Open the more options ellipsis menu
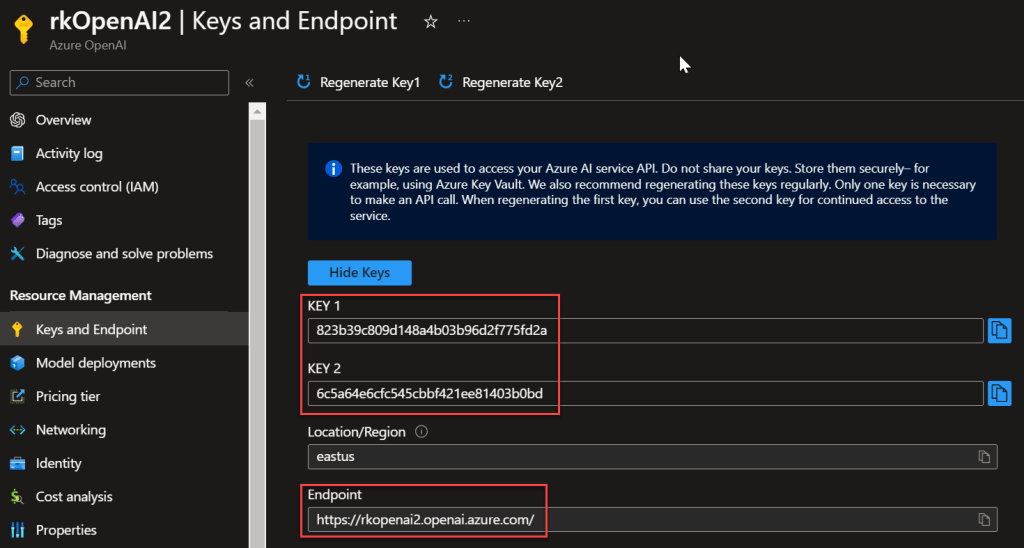1024x548 pixels. pos(463,21)
